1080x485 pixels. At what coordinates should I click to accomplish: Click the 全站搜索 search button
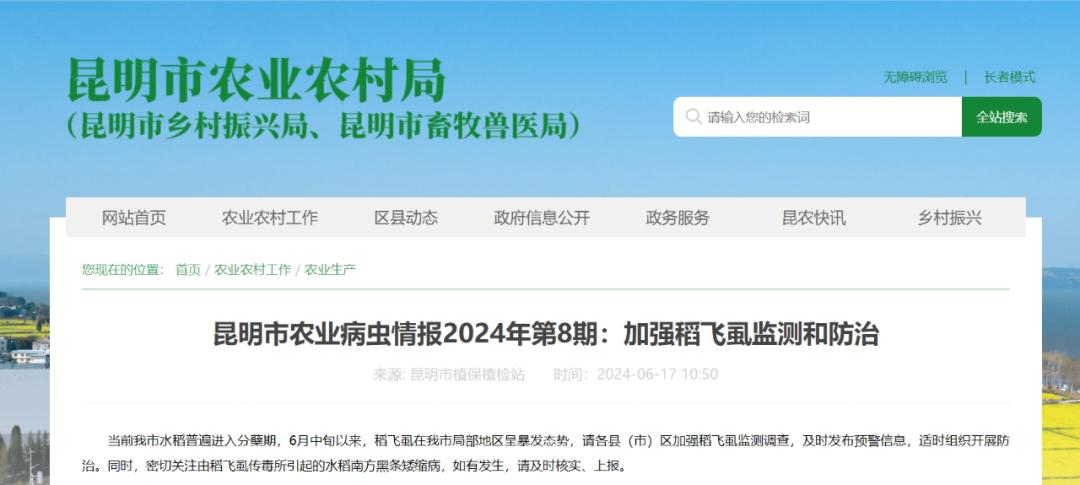[1001, 117]
